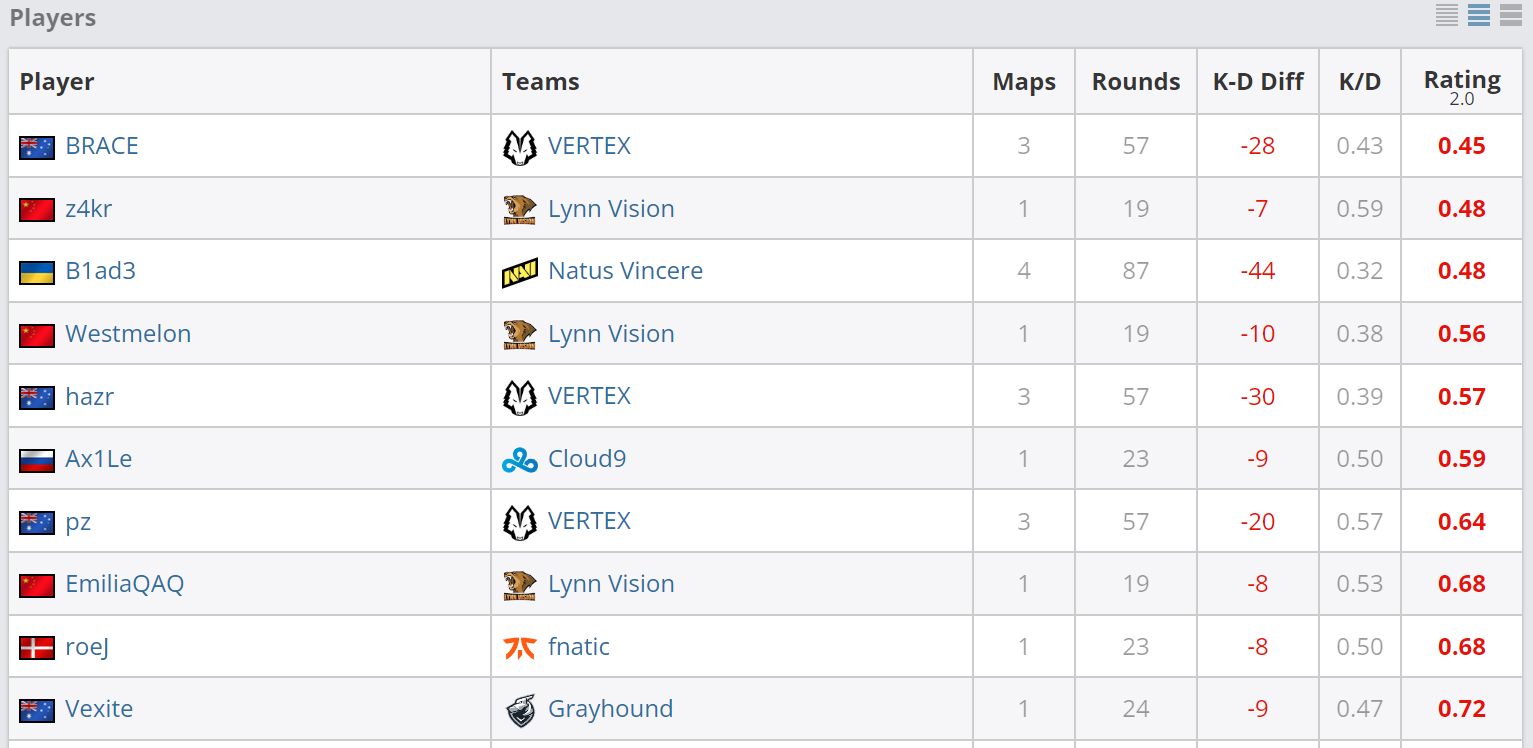Click Ukrainian flag beside B1ad3
This screenshot has height=748, width=1533.
pos(37,272)
